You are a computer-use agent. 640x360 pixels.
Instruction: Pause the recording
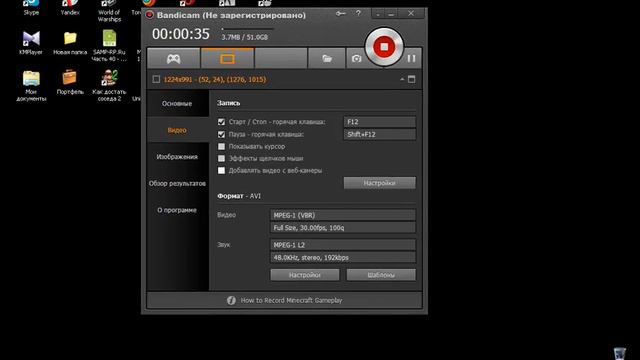[x=411, y=59]
